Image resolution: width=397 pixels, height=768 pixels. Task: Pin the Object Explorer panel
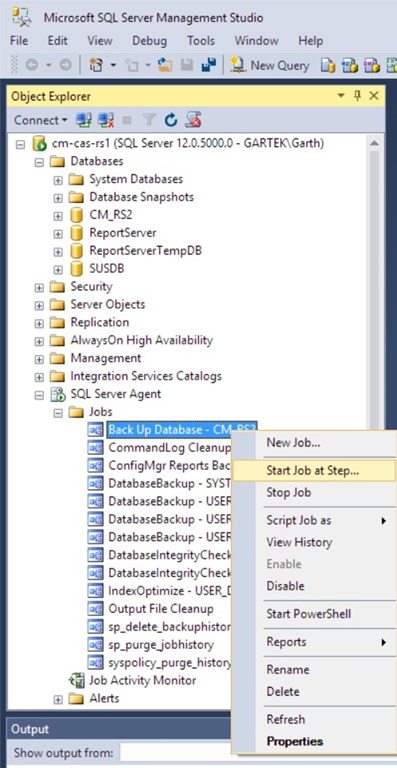tap(357, 96)
